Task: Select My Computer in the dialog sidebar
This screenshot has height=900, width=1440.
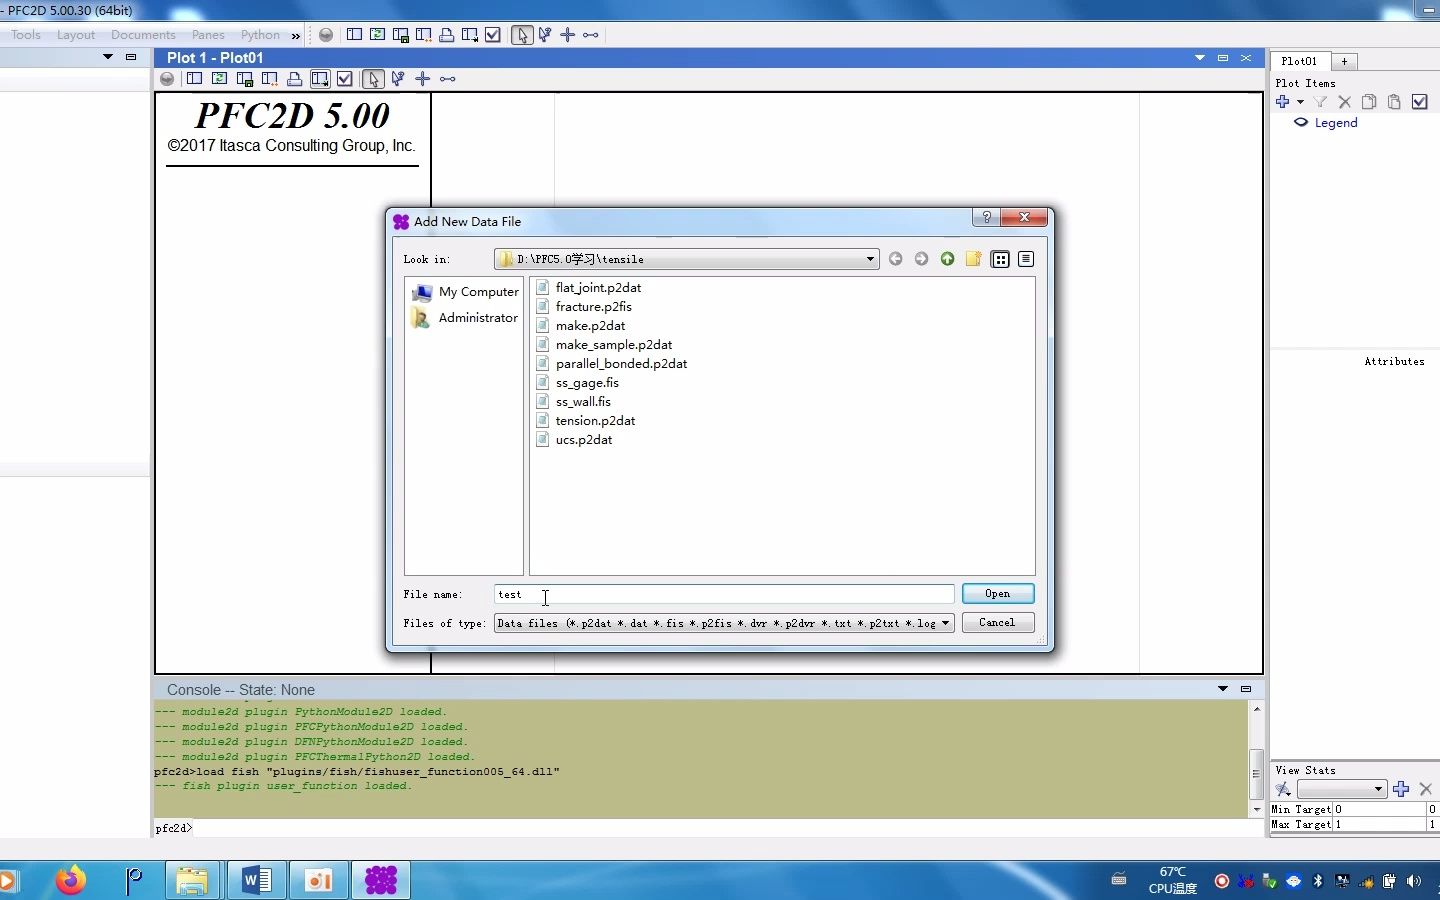Action: pos(466,292)
